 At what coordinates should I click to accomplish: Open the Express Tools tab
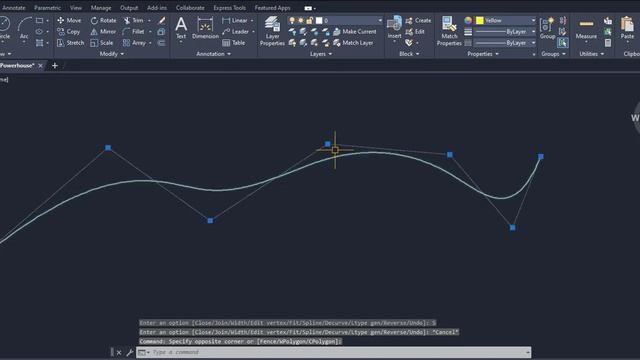coord(229,8)
